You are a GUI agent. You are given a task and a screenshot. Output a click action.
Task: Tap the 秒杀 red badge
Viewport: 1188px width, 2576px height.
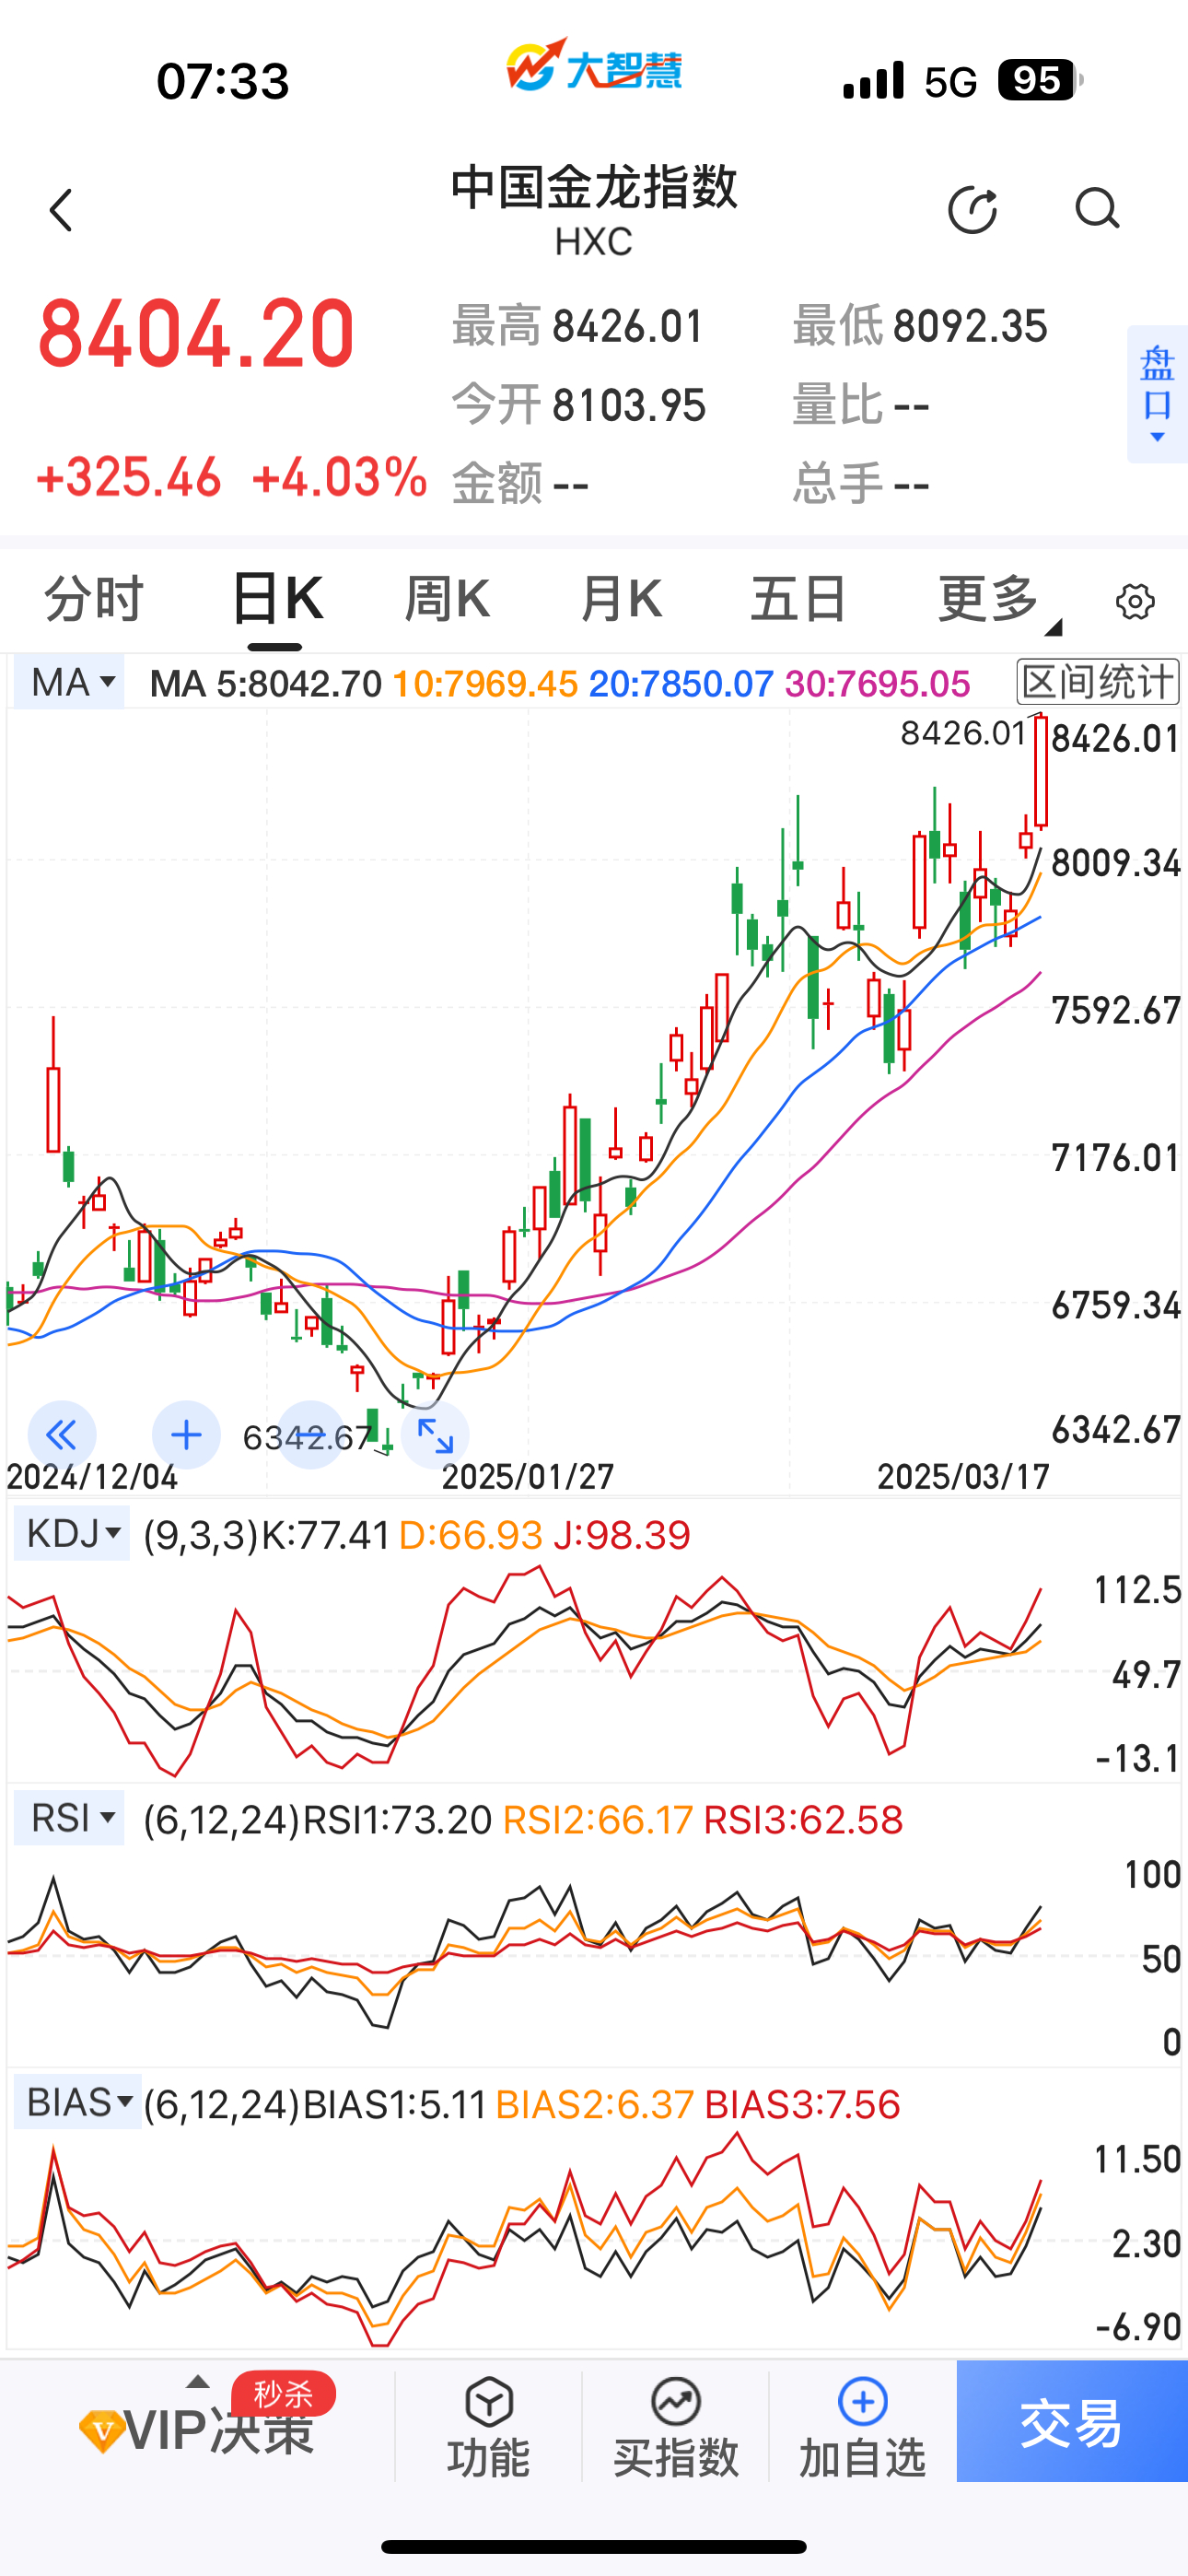(x=283, y=2395)
